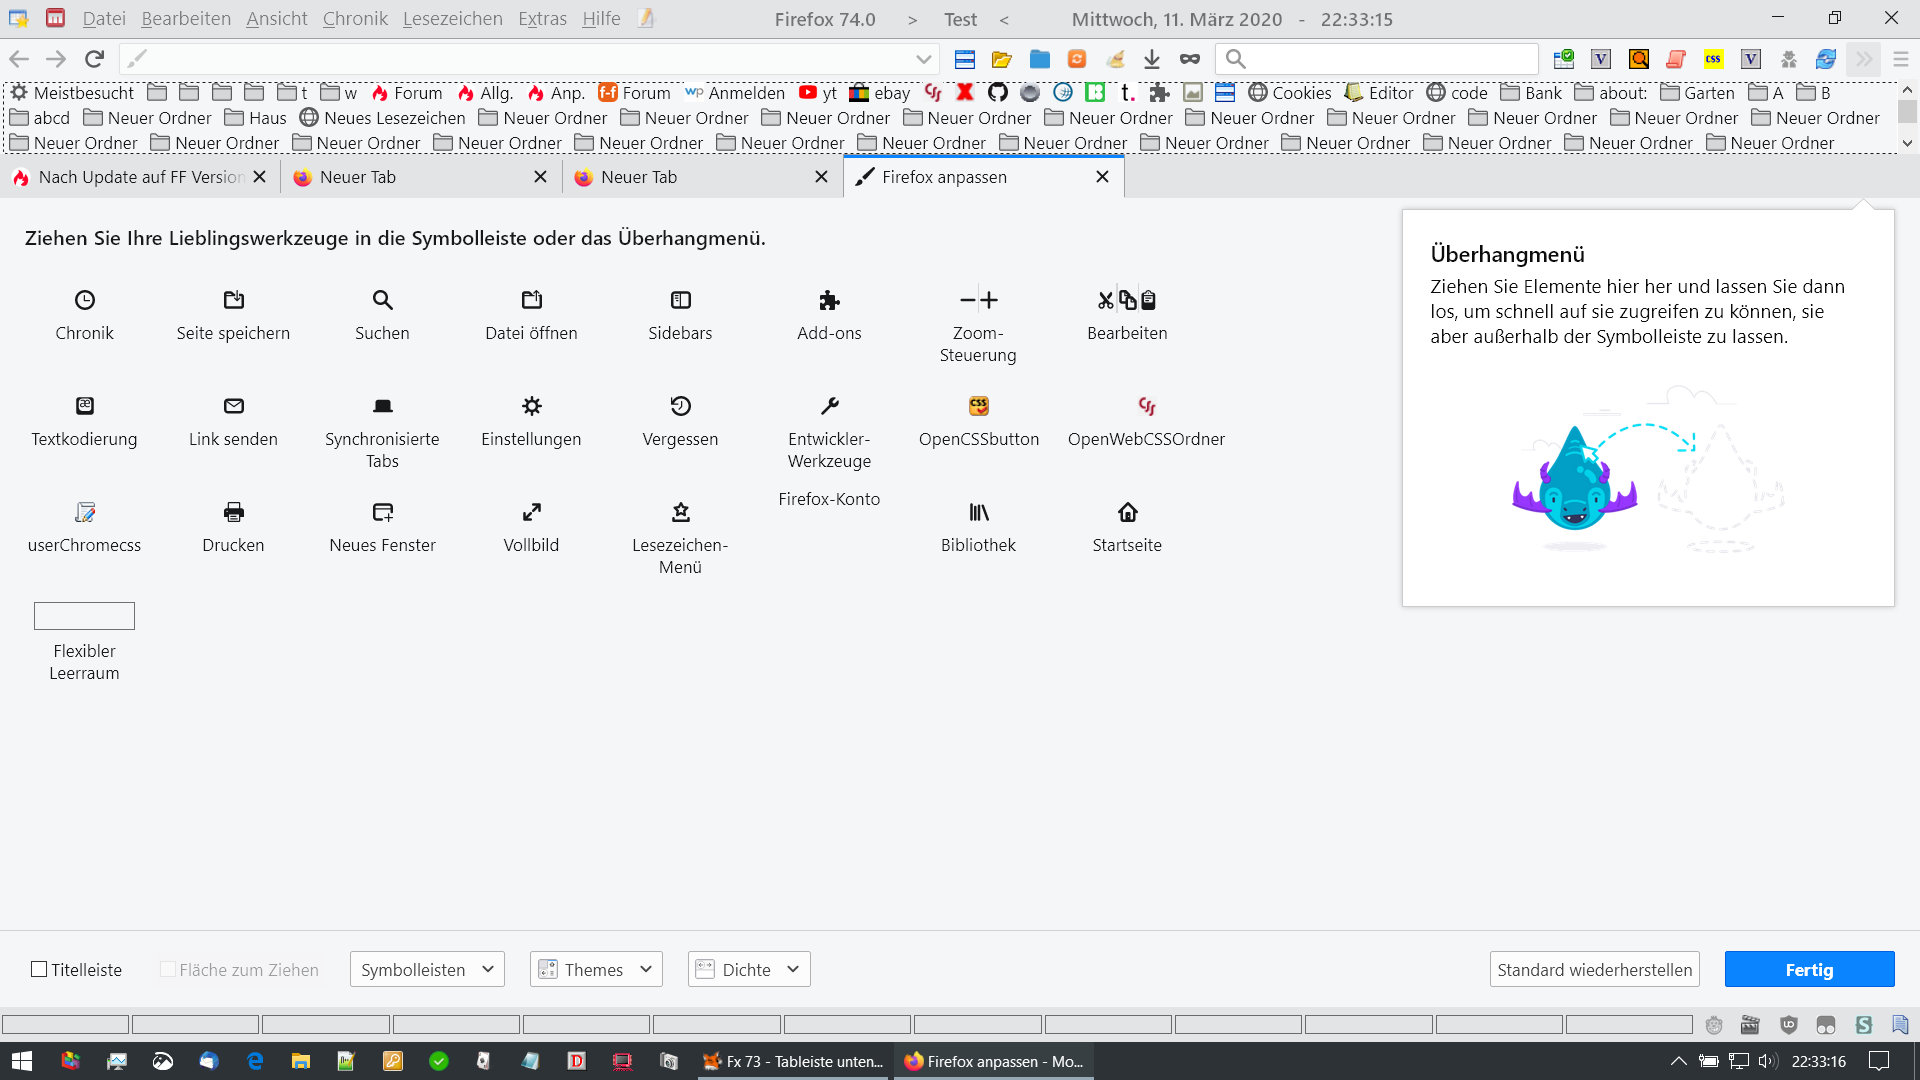Enable the Titelleiste checkbox
This screenshot has width=1920, height=1080.
pos(39,969)
